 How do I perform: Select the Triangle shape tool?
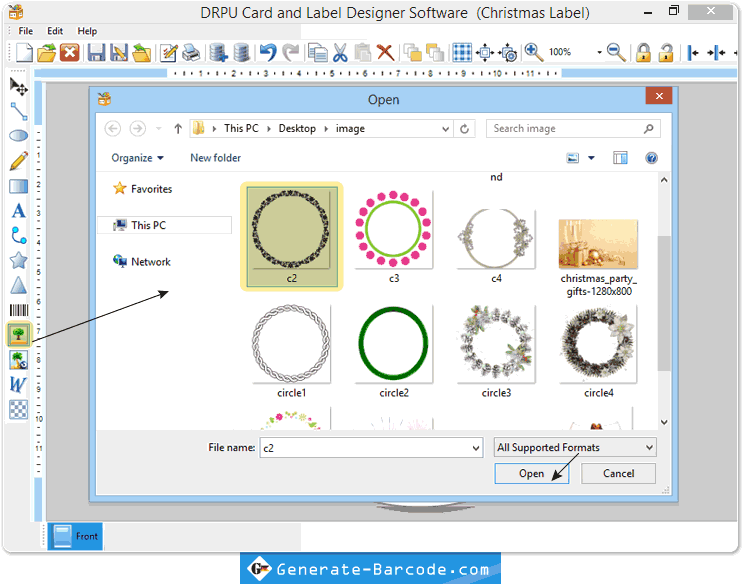point(19,285)
